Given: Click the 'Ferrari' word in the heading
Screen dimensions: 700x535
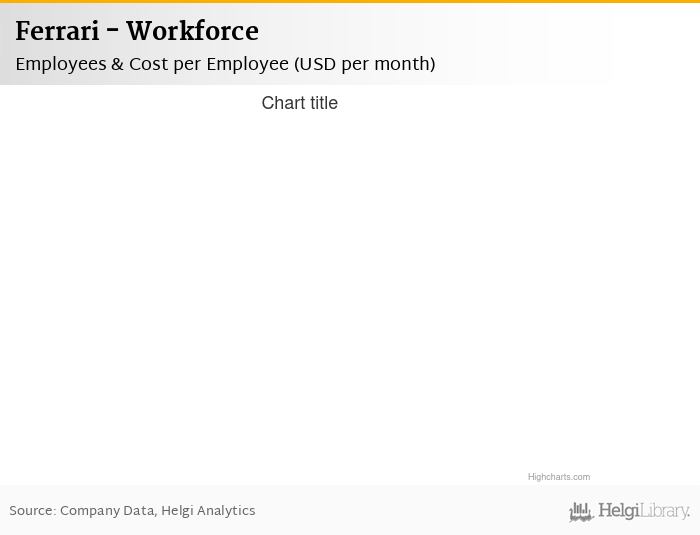Looking at the screenshot, I should click(57, 32).
